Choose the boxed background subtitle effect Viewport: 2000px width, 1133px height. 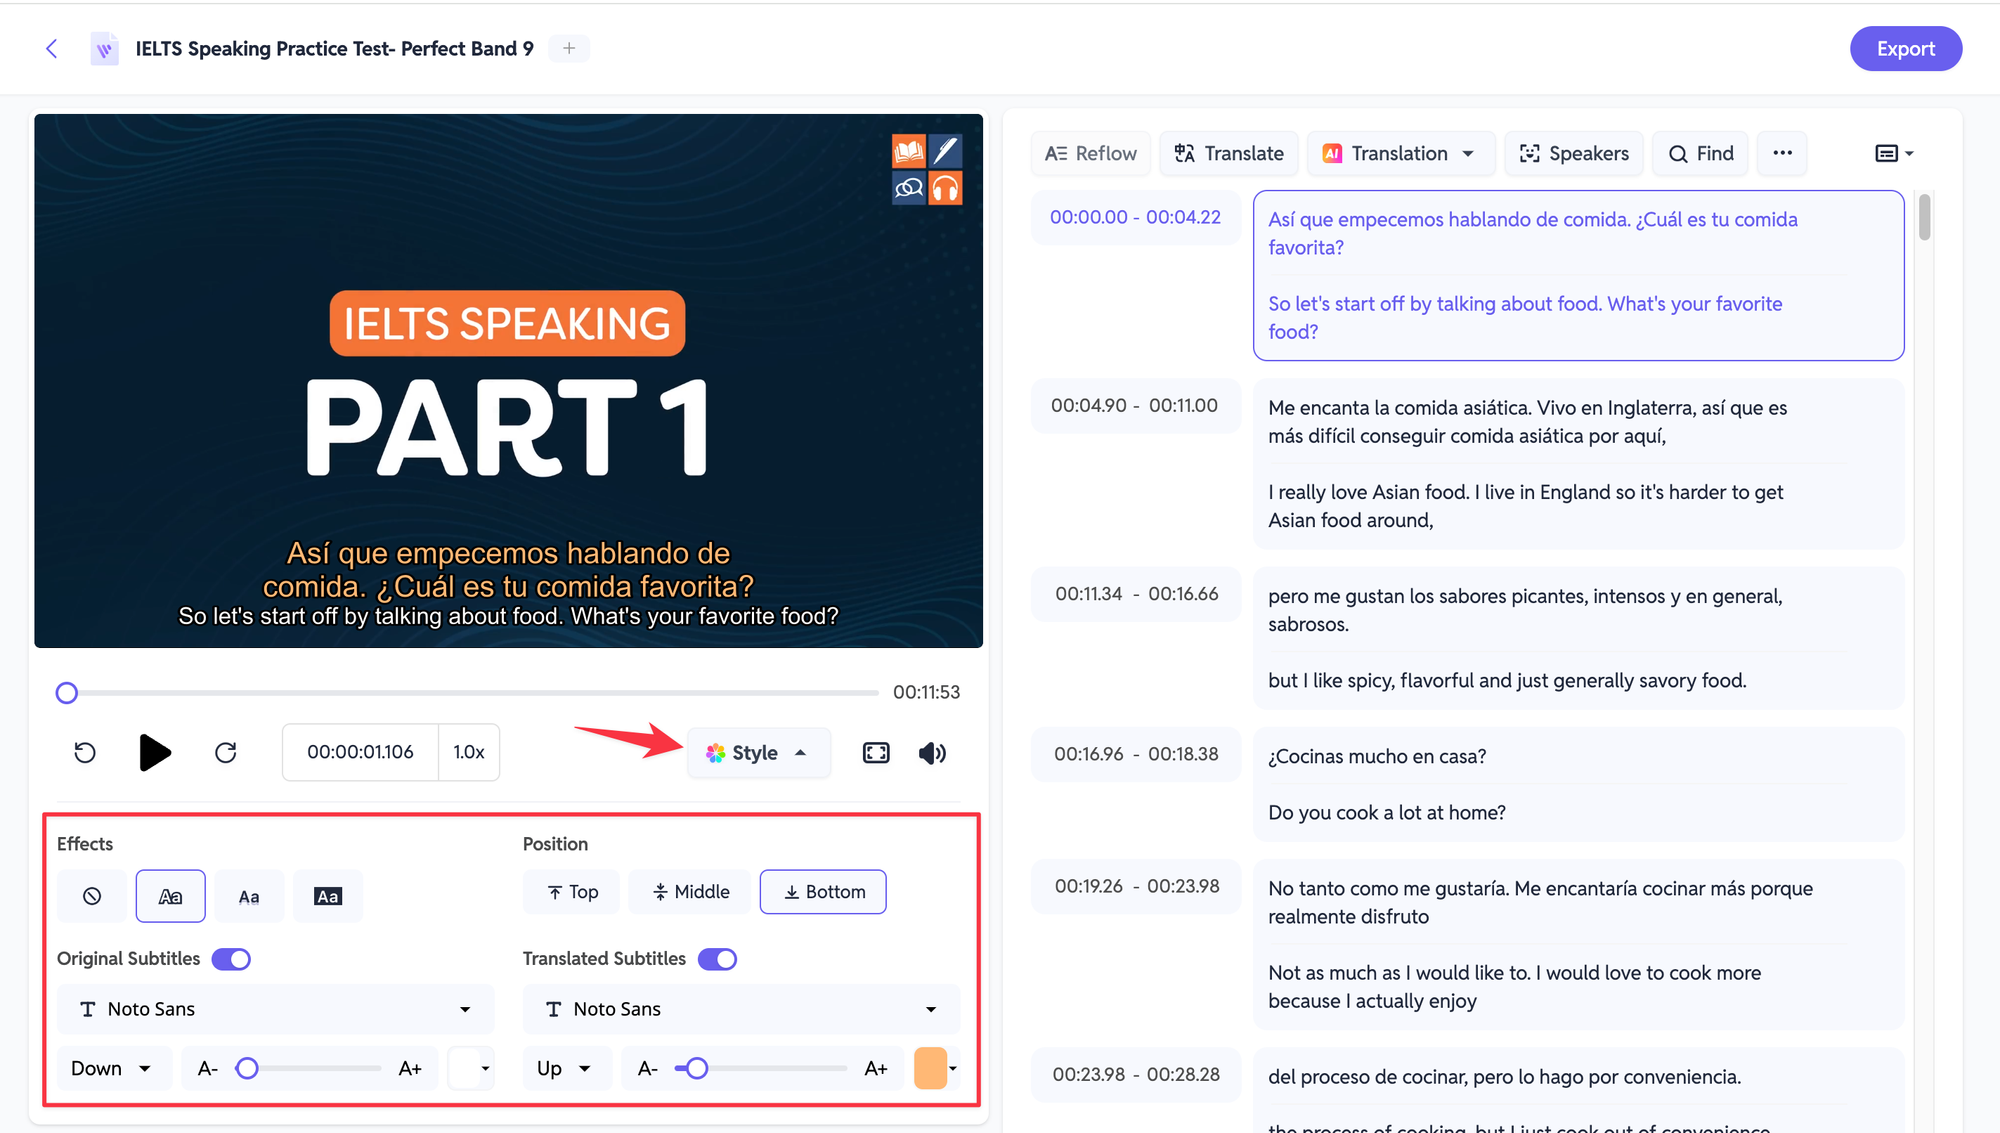click(x=328, y=896)
